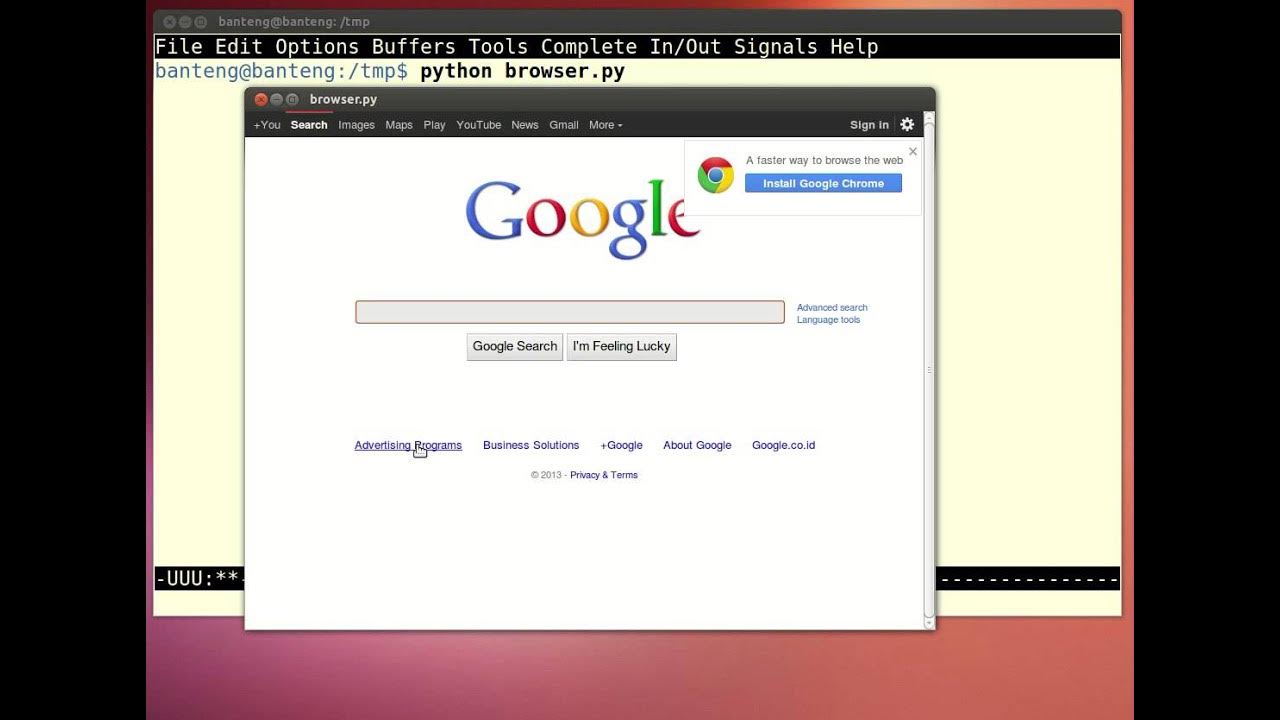Maximize the browser.py window
1280x720 pixels.
(x=292, y=99)
